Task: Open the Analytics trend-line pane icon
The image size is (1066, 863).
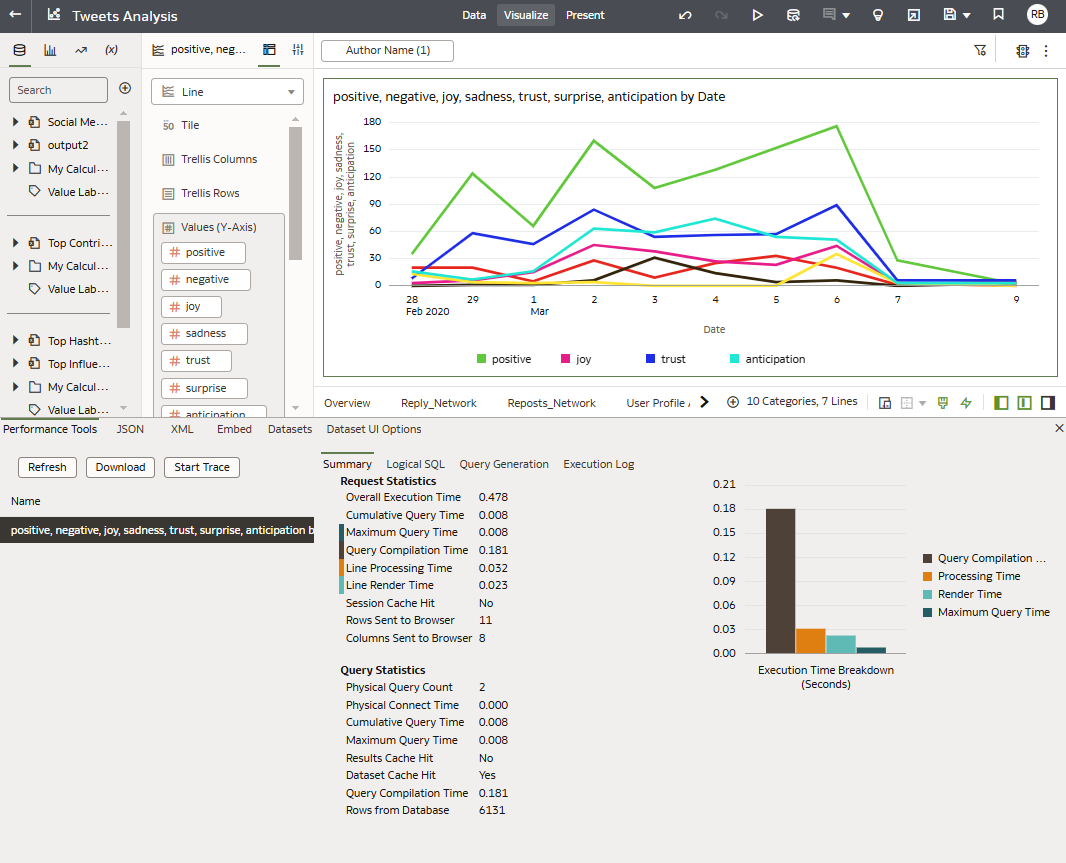Action: tap(81, 50)
